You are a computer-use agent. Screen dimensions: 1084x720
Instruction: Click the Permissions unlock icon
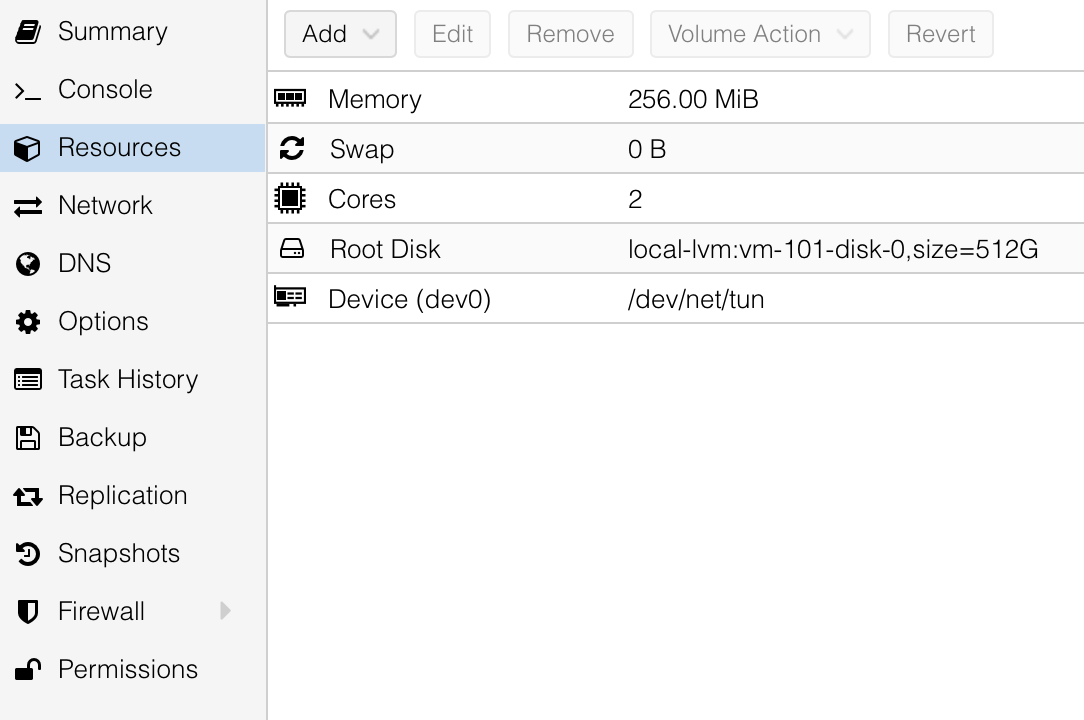click(28, 670)
